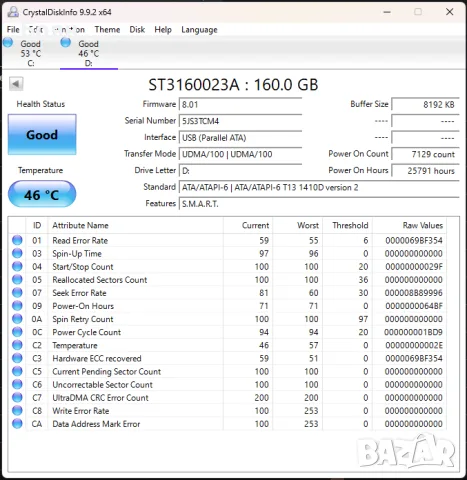This screenshot has width=467, height=480.
Task: Click the Buffer Size value 8192 KB
Action: tap(425, 105)
